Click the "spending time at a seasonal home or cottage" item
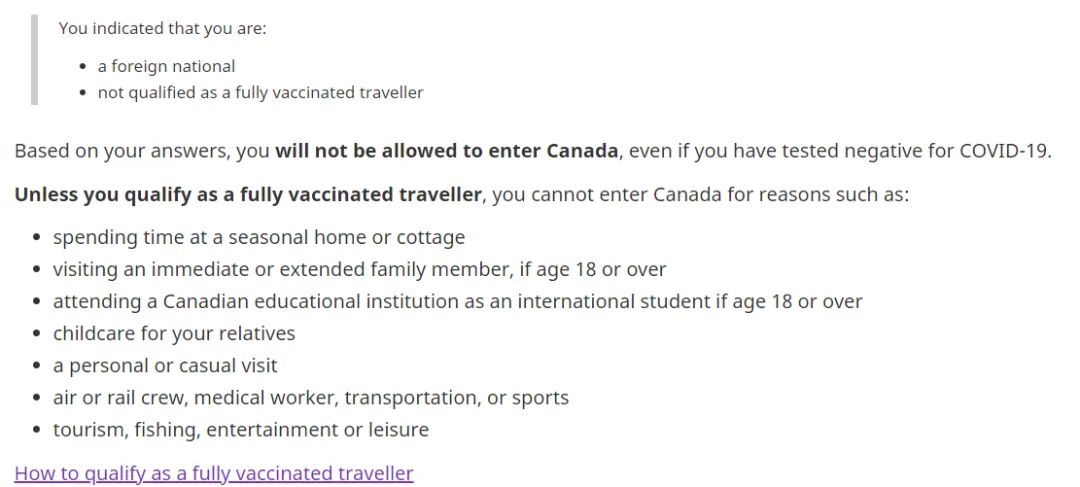 (259, 238)
